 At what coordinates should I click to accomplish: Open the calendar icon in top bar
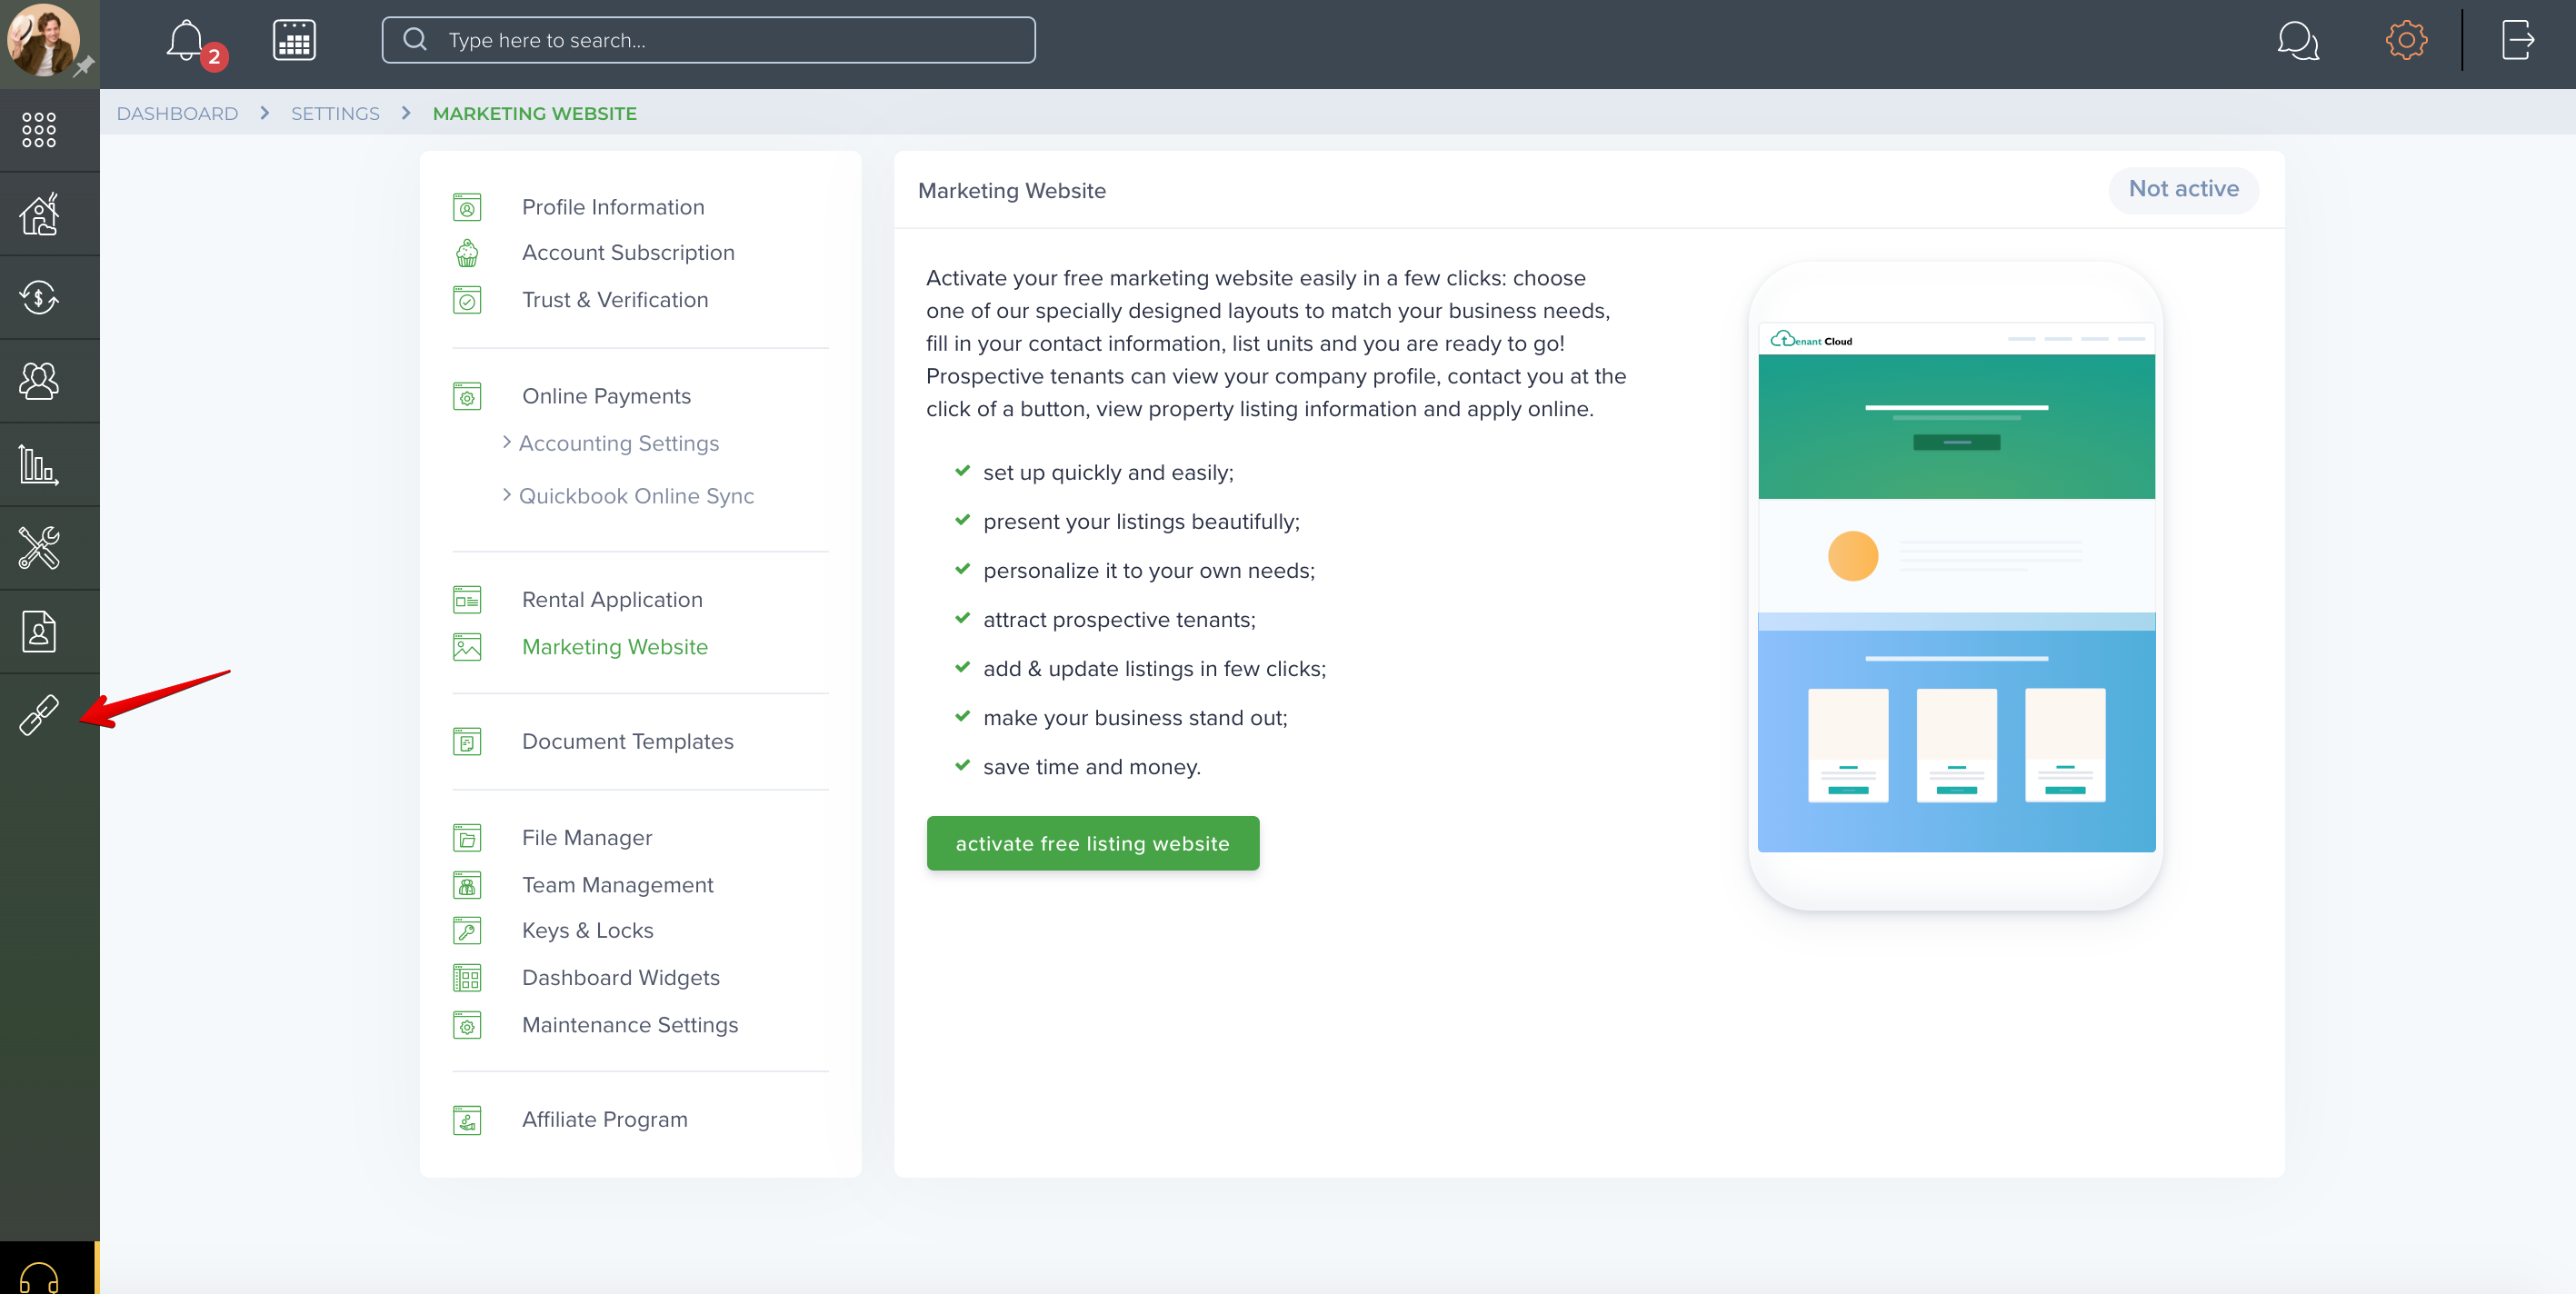(294, 40)
